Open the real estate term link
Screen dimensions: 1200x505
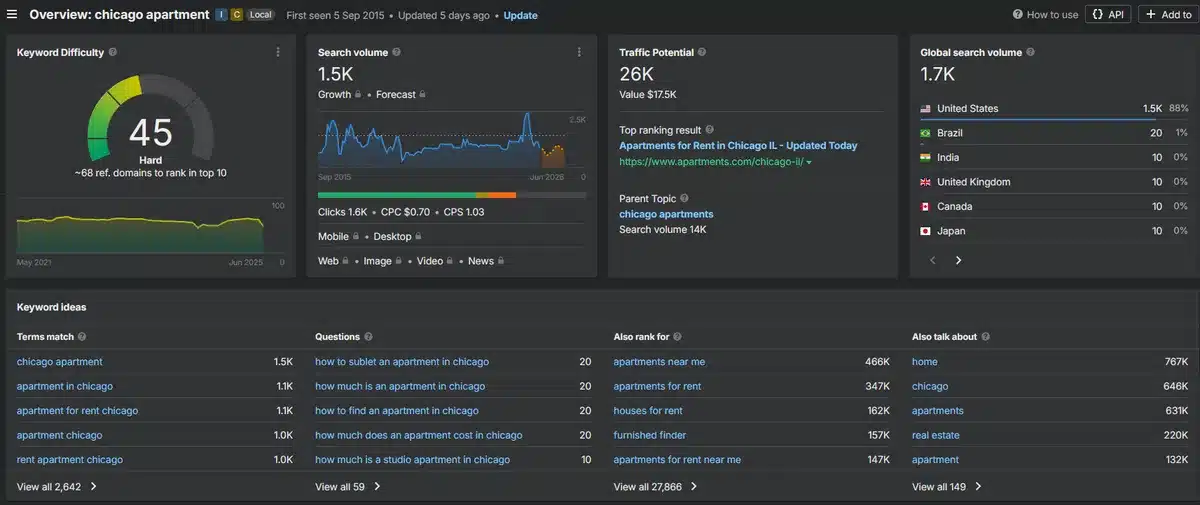pos(935,435)
